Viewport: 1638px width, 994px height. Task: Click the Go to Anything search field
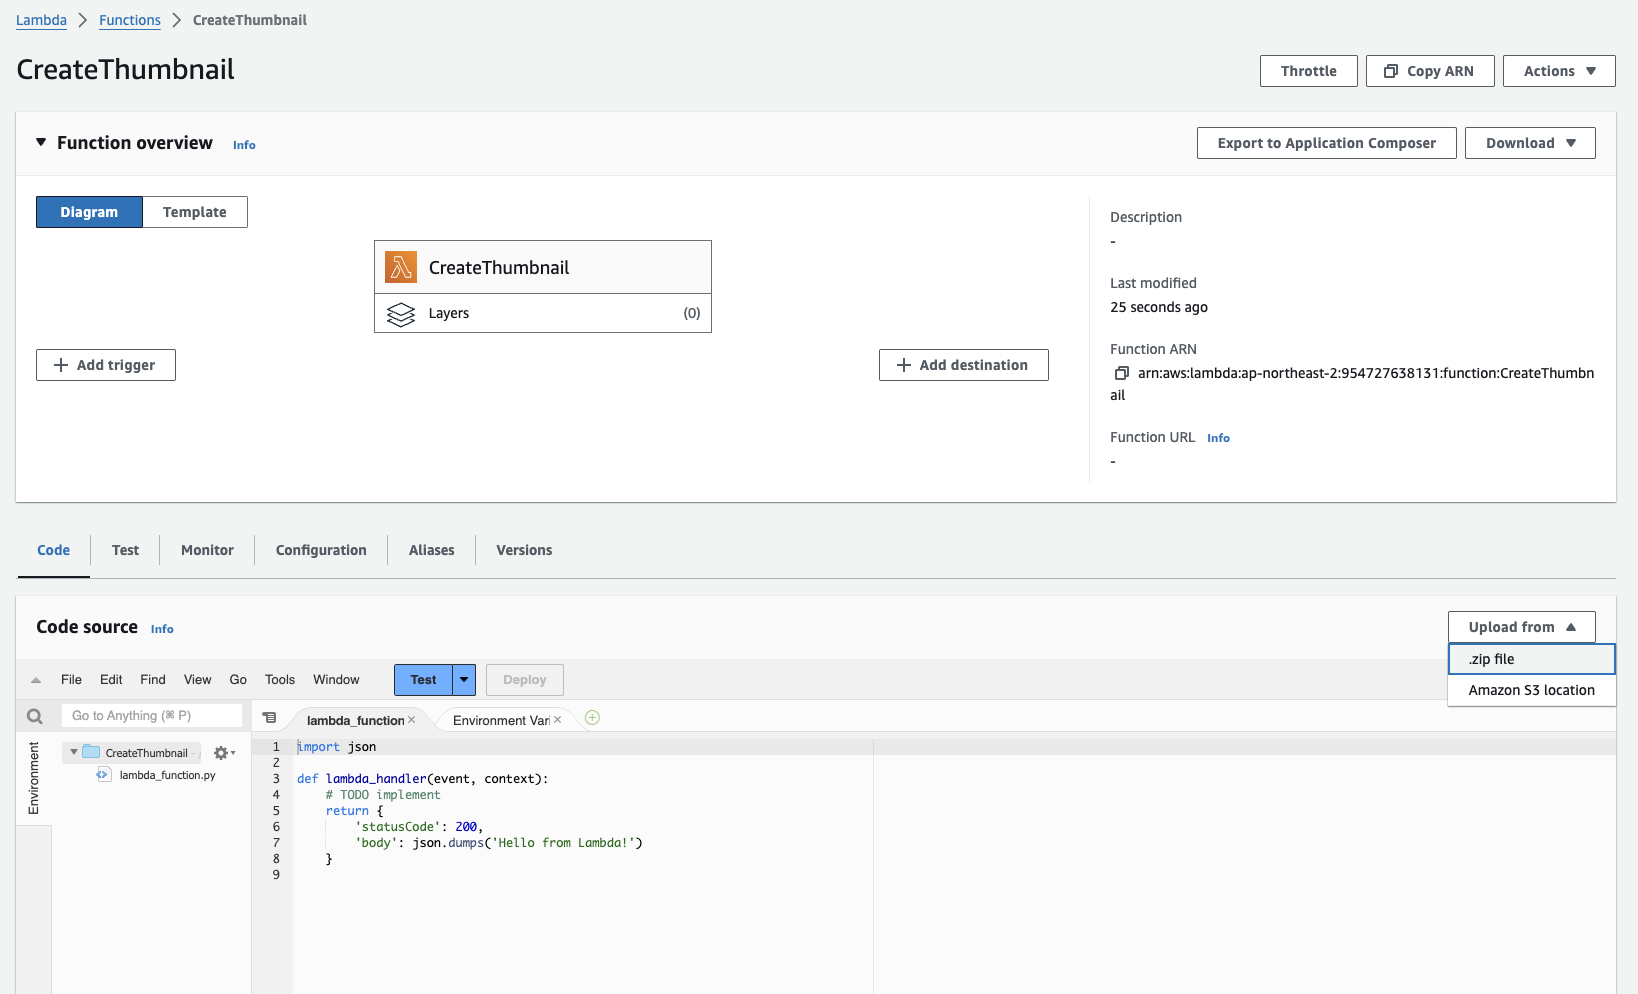pyautogui.click(x=152, y=716)
